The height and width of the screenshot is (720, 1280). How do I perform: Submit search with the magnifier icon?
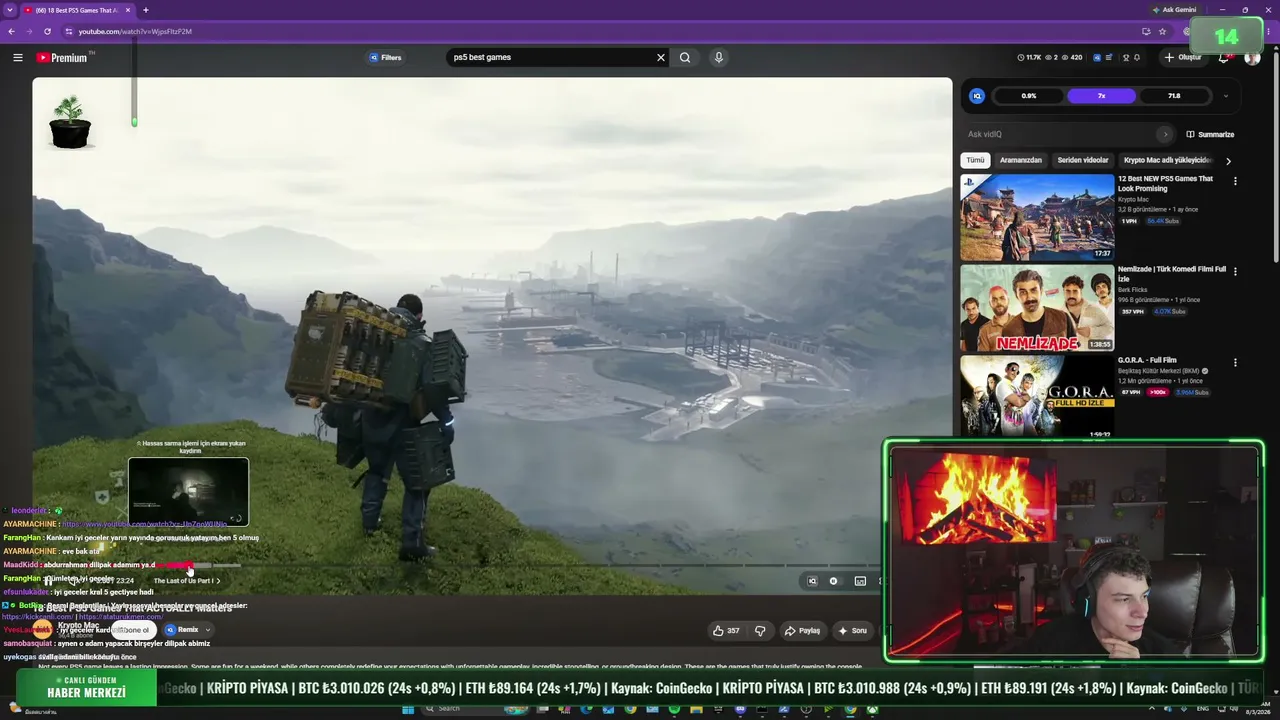[x=685, y=57]
